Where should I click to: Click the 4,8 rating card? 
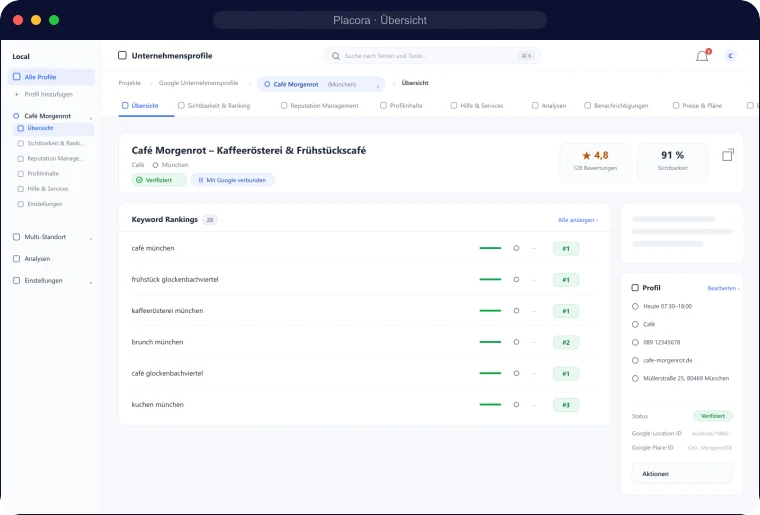[x=595, y=162]
